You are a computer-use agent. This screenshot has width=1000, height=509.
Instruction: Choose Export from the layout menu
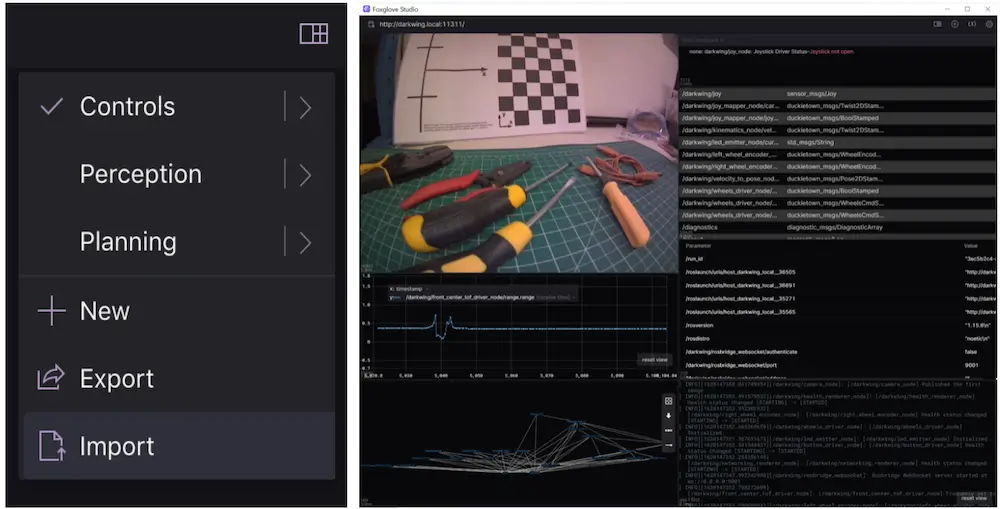179,379
